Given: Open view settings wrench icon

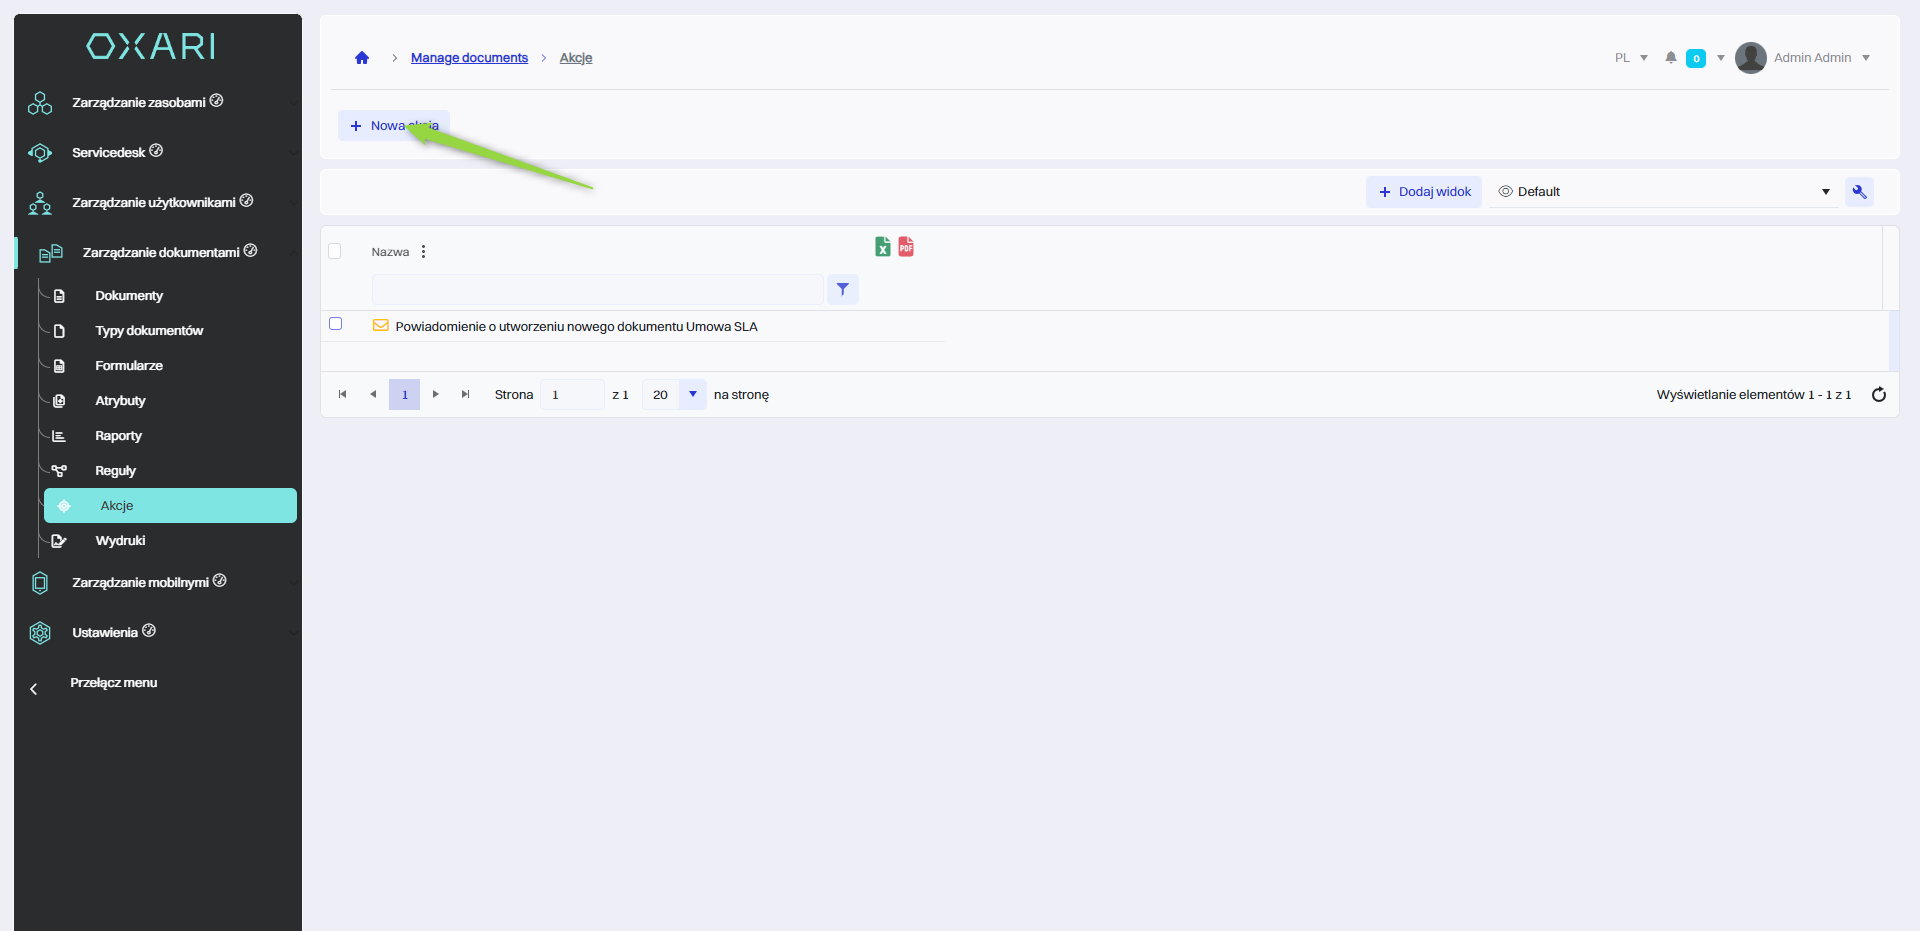Looking at the screenshot, I should [1859, 192].
